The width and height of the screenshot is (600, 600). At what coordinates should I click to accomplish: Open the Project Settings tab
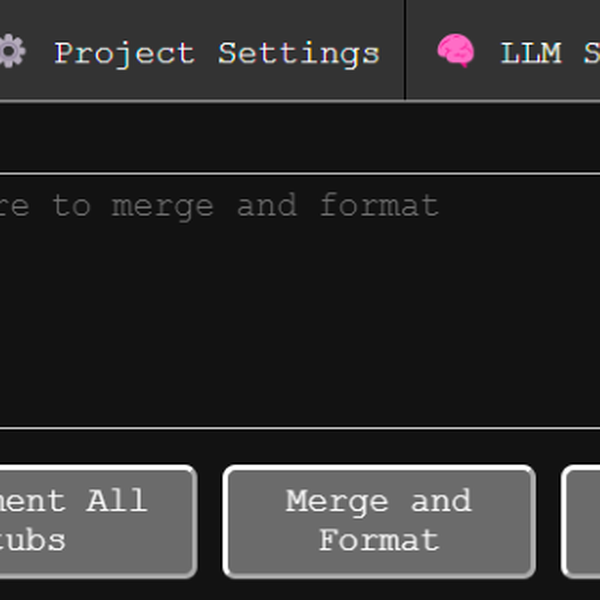tap(200, 51)
